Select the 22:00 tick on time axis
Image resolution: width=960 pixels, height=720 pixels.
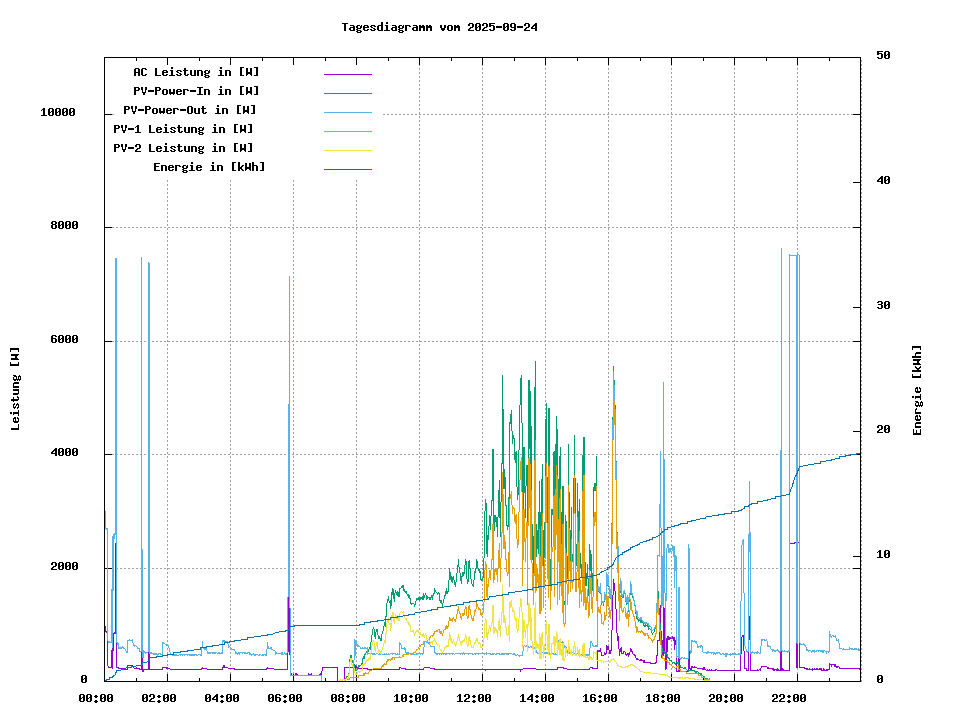(789, 698)
